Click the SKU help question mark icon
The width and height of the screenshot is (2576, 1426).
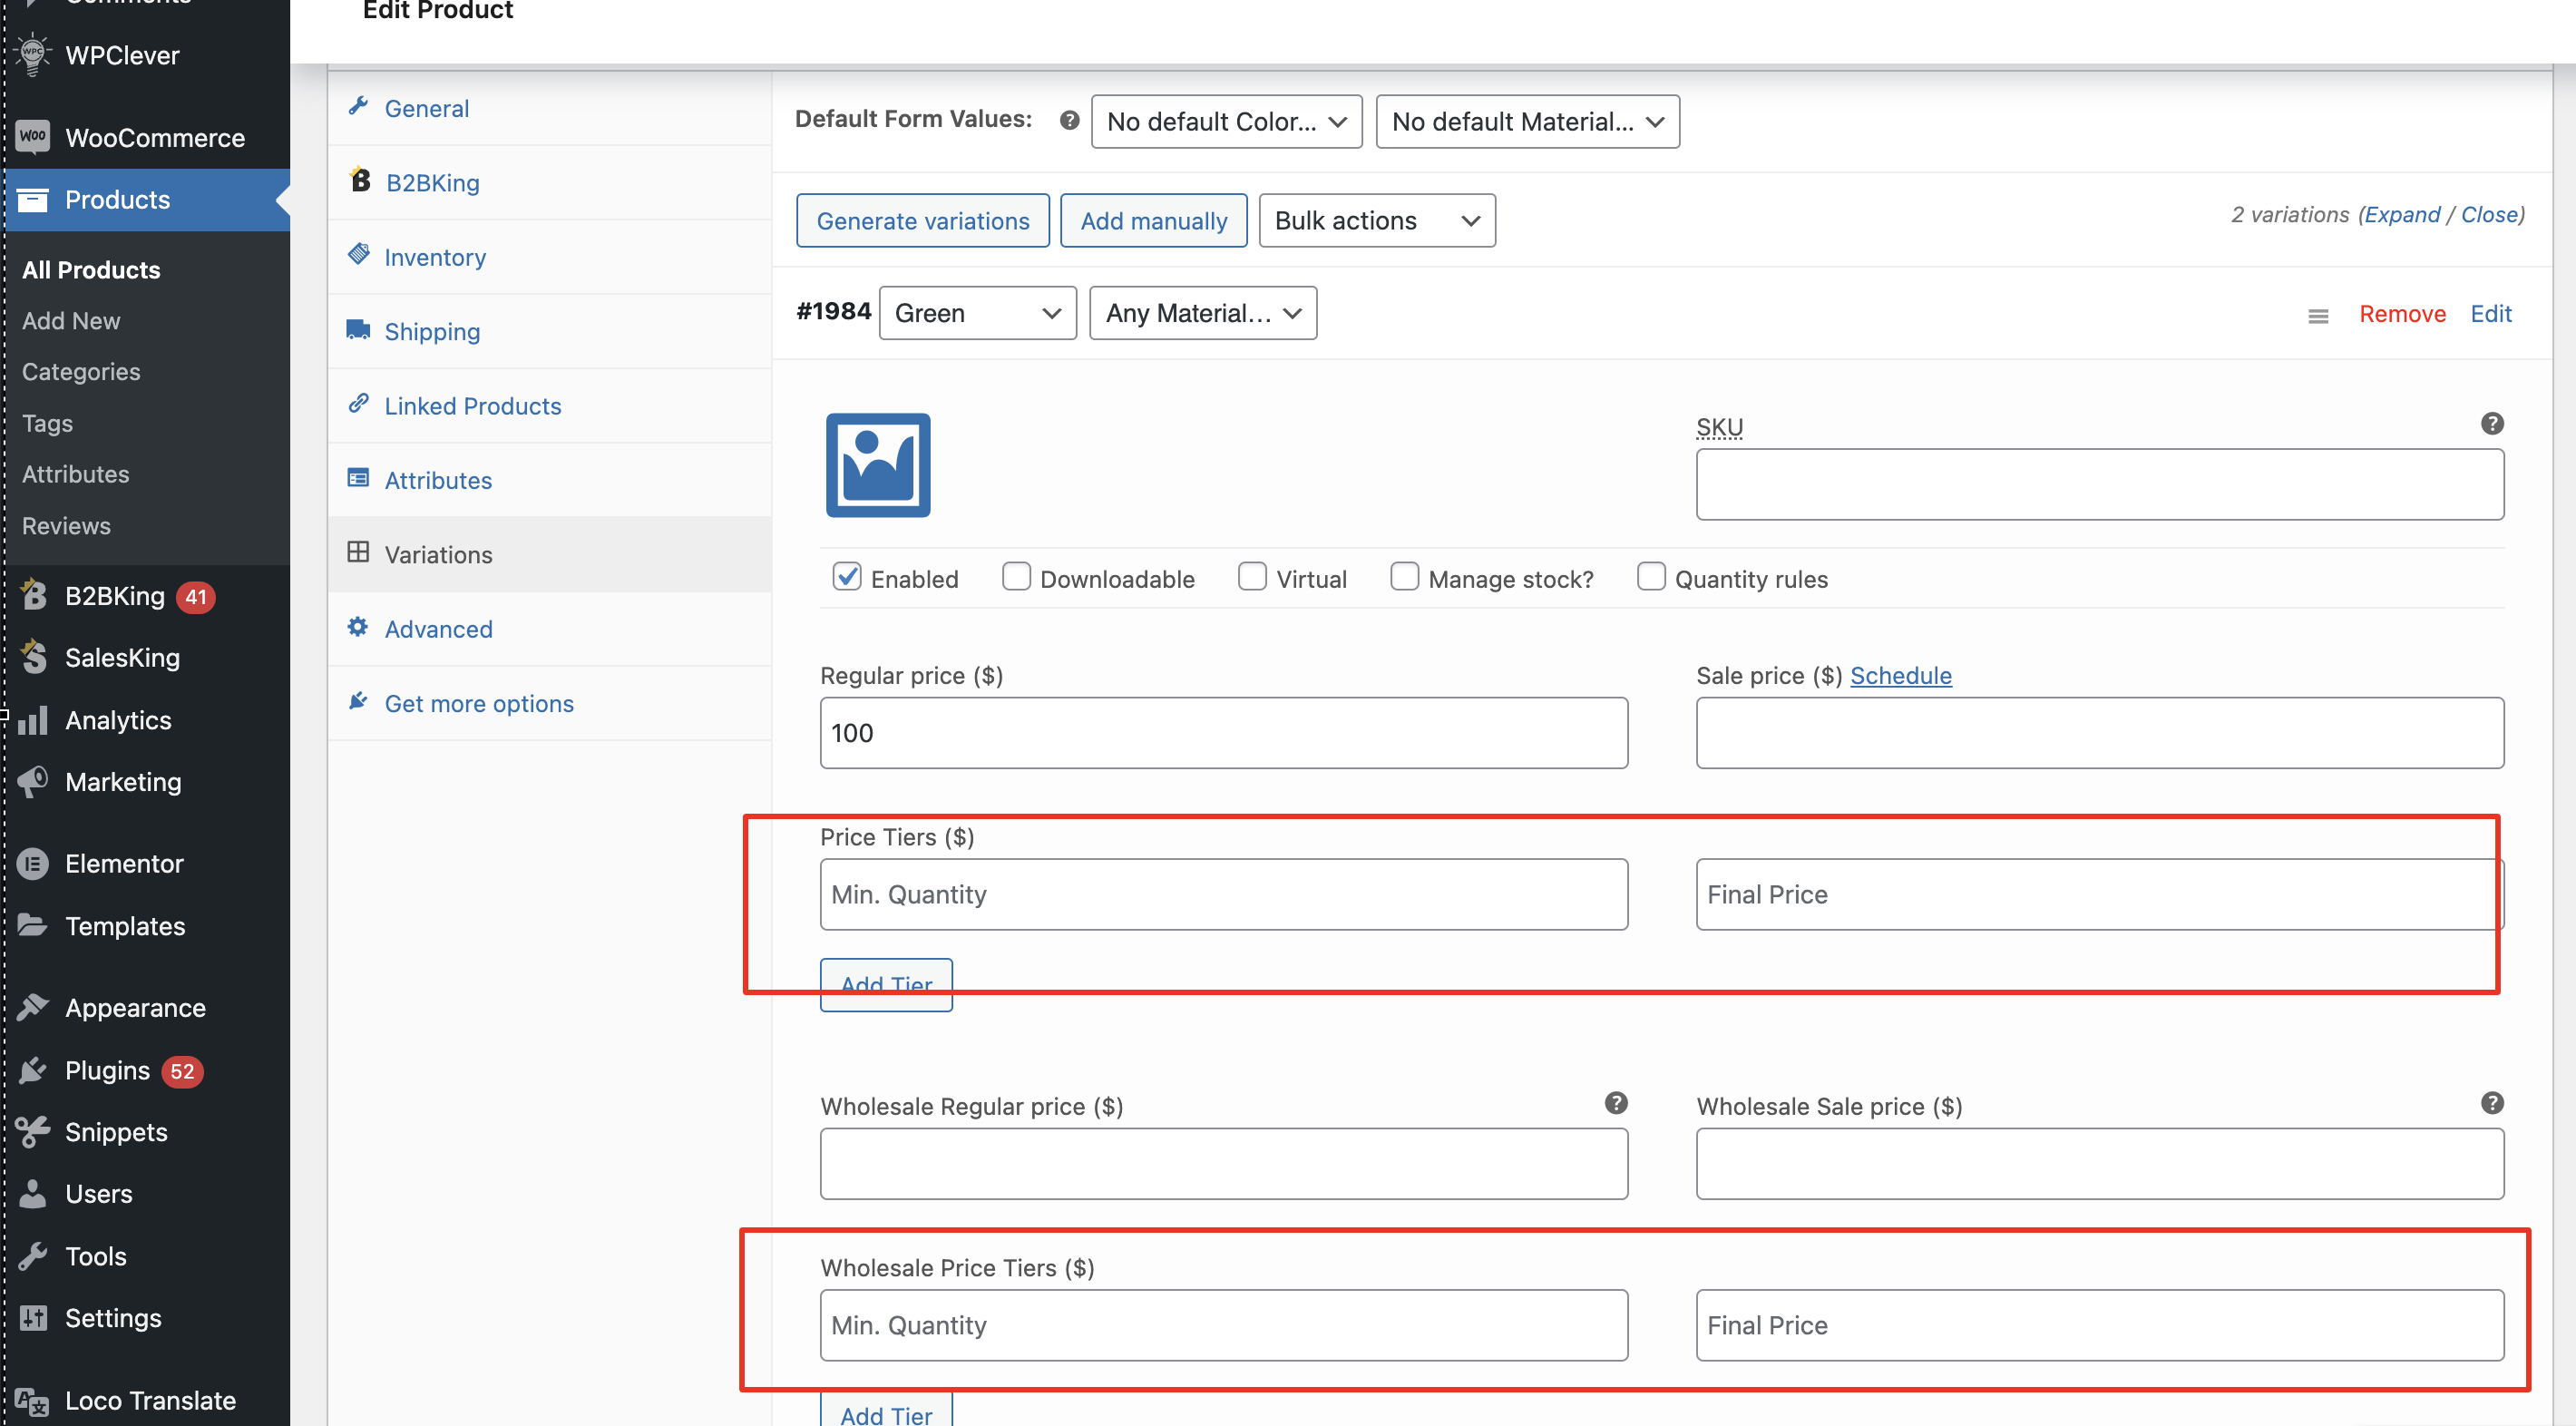(2492, 424)
